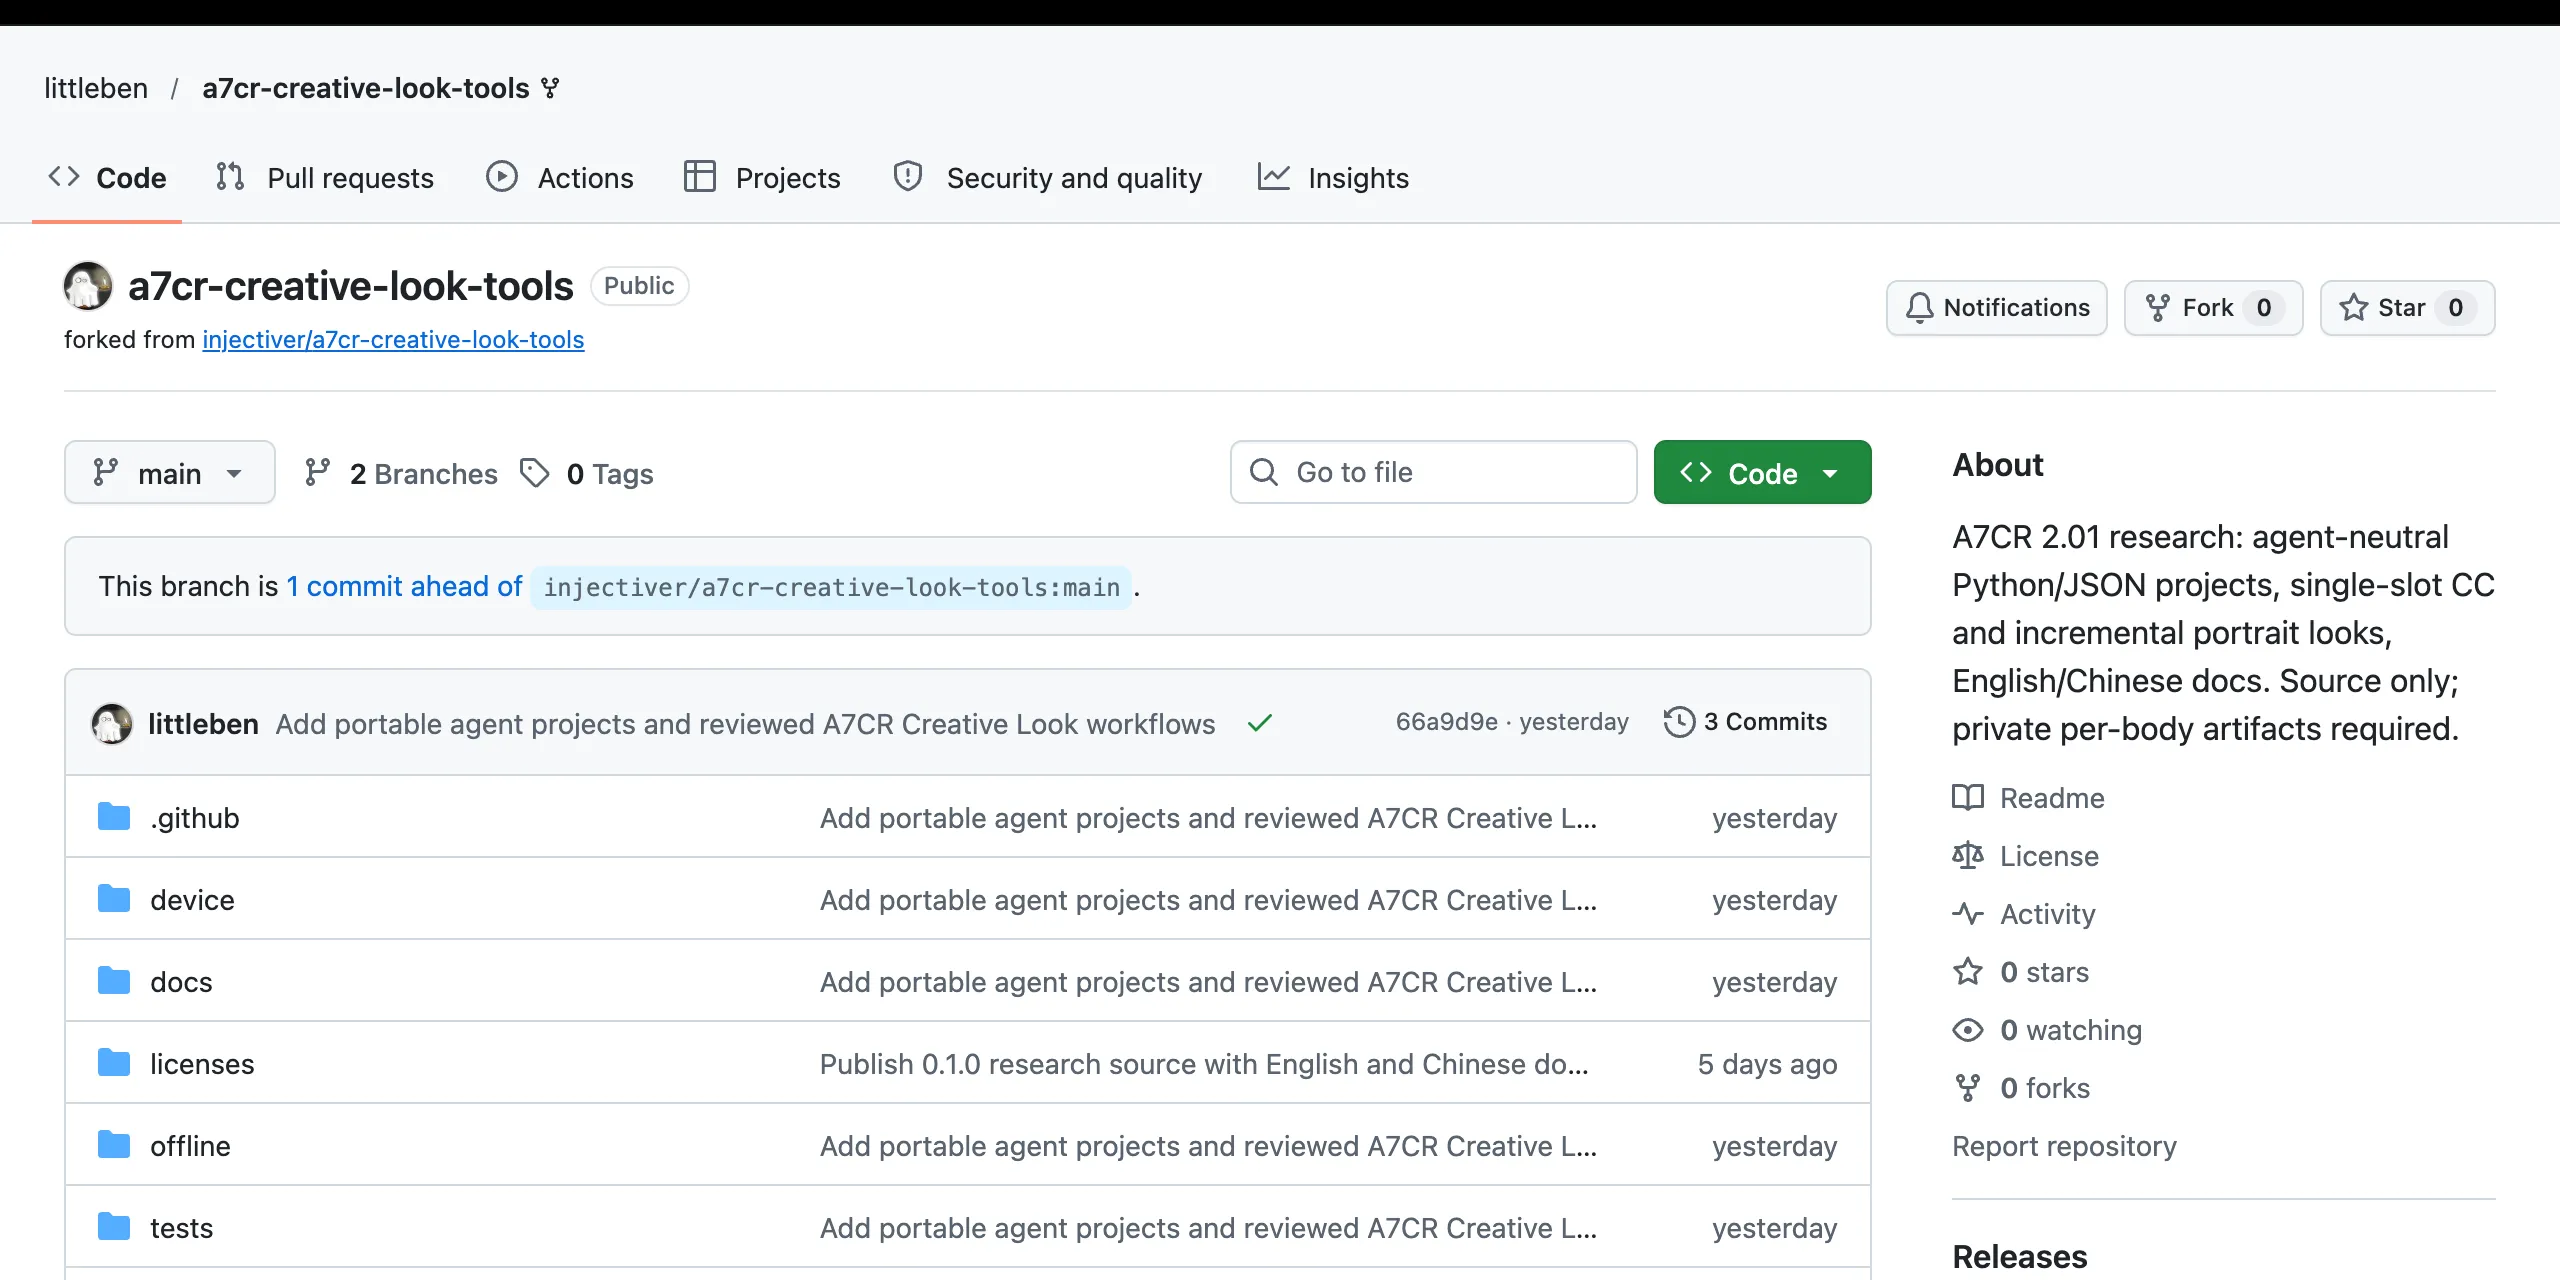Click the docs folder icon
Image resolution: width=2560 pixels, height=1280 pixels.
(114, 981)
